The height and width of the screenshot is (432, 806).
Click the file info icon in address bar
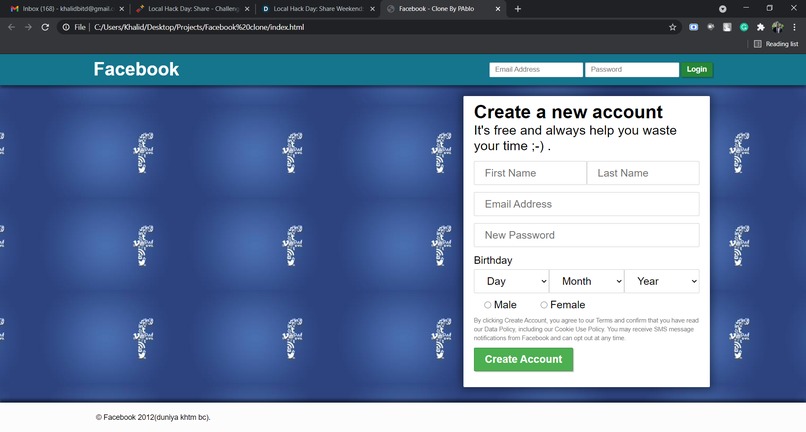(x=66, y=27)
